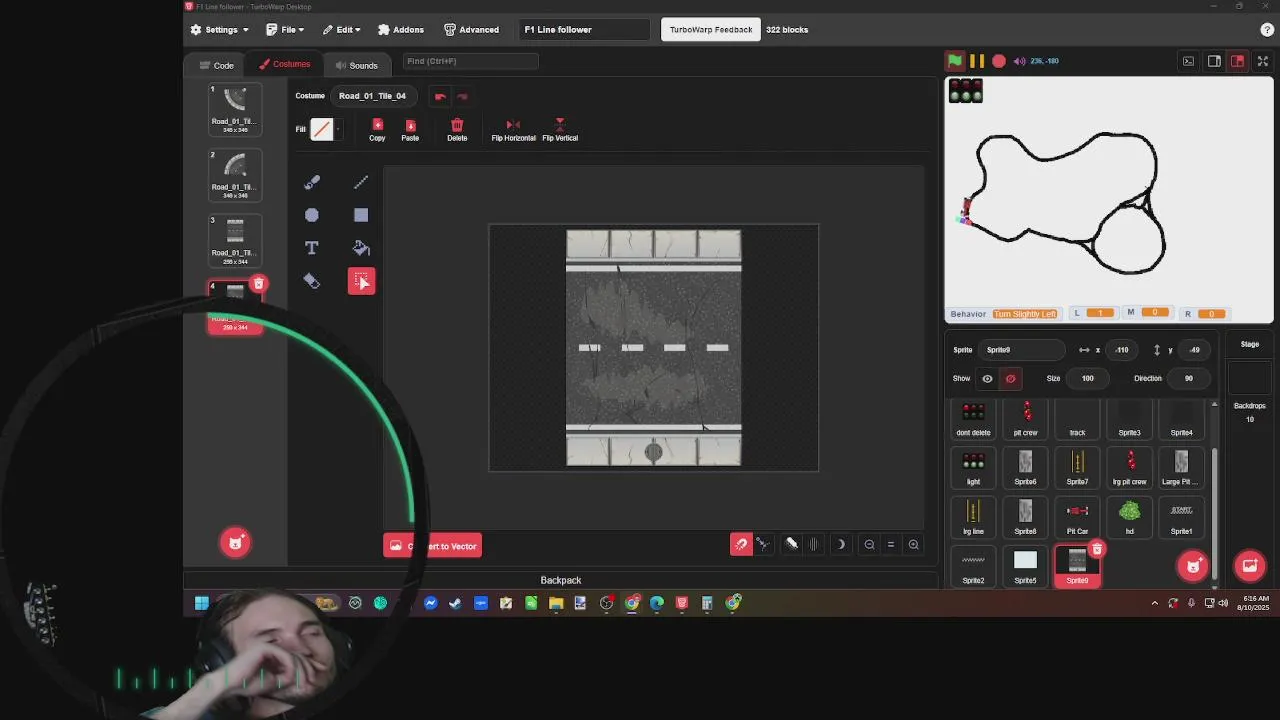The width and height of the screenshot is (1280, 720).
Task: Open Choose a Costume button
Action: point(235,542)
